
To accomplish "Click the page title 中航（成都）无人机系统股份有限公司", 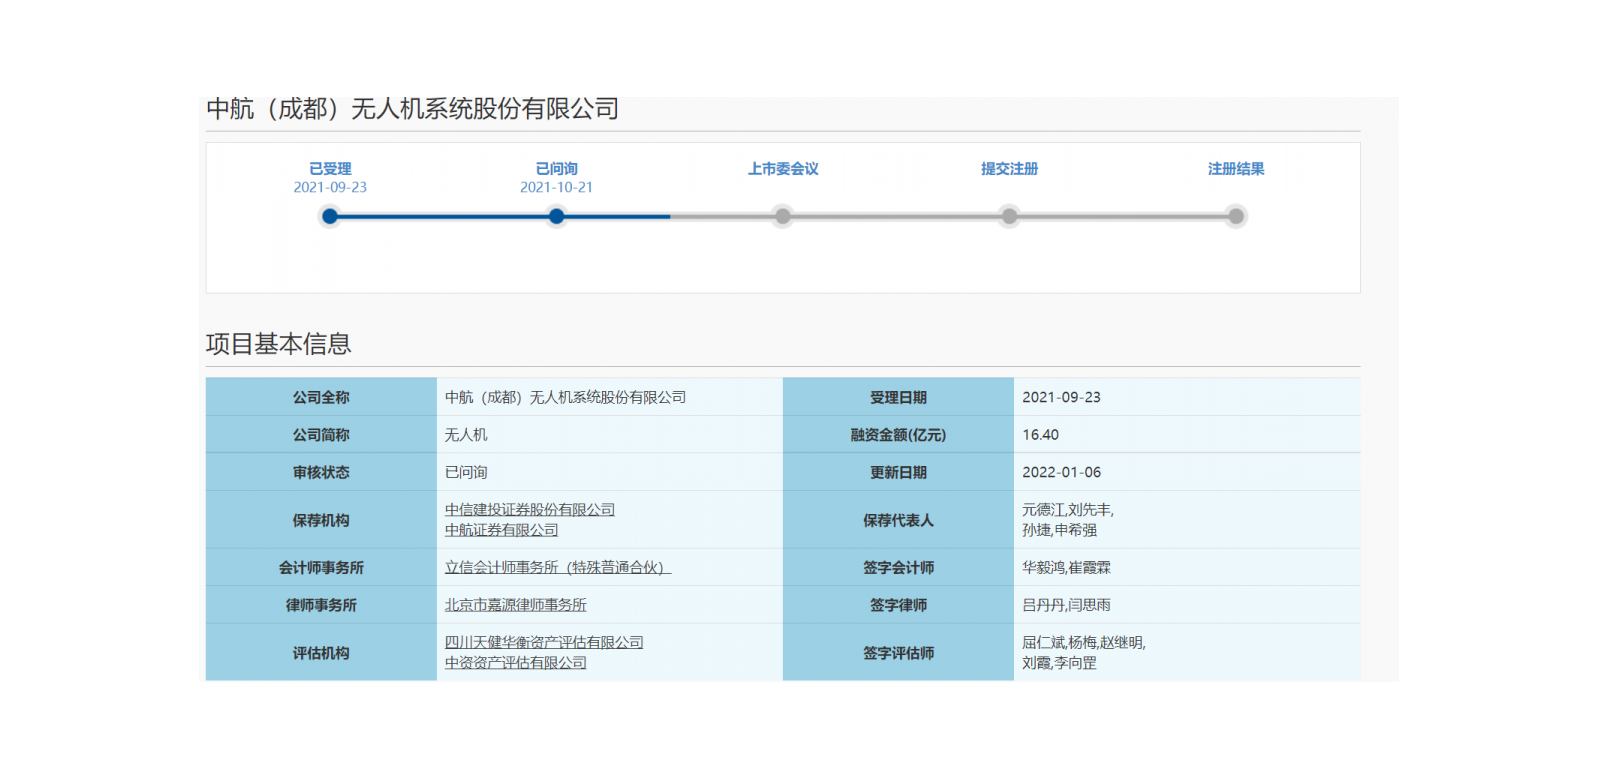I will click(x=413, y=108).
